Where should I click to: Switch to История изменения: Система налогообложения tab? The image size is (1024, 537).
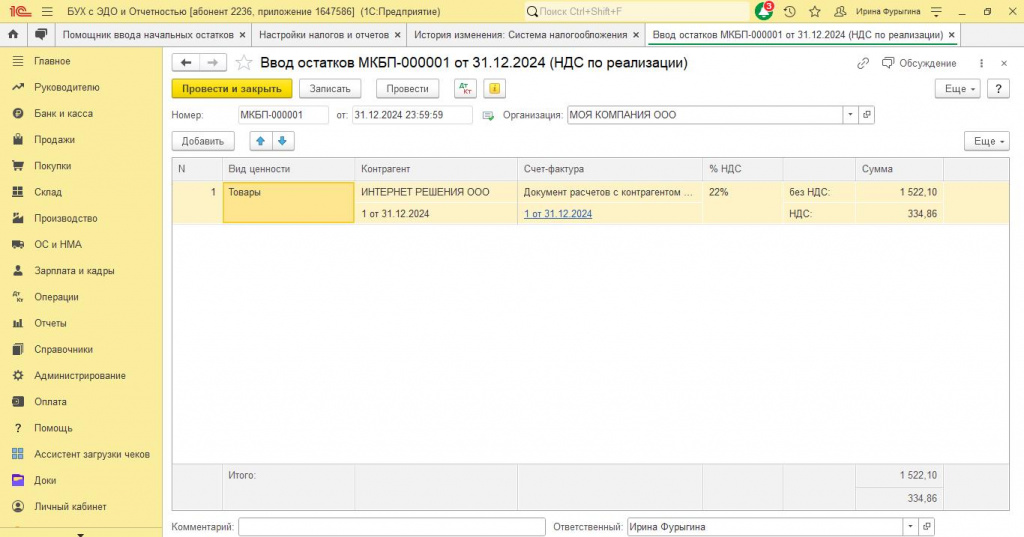(520, 35)
